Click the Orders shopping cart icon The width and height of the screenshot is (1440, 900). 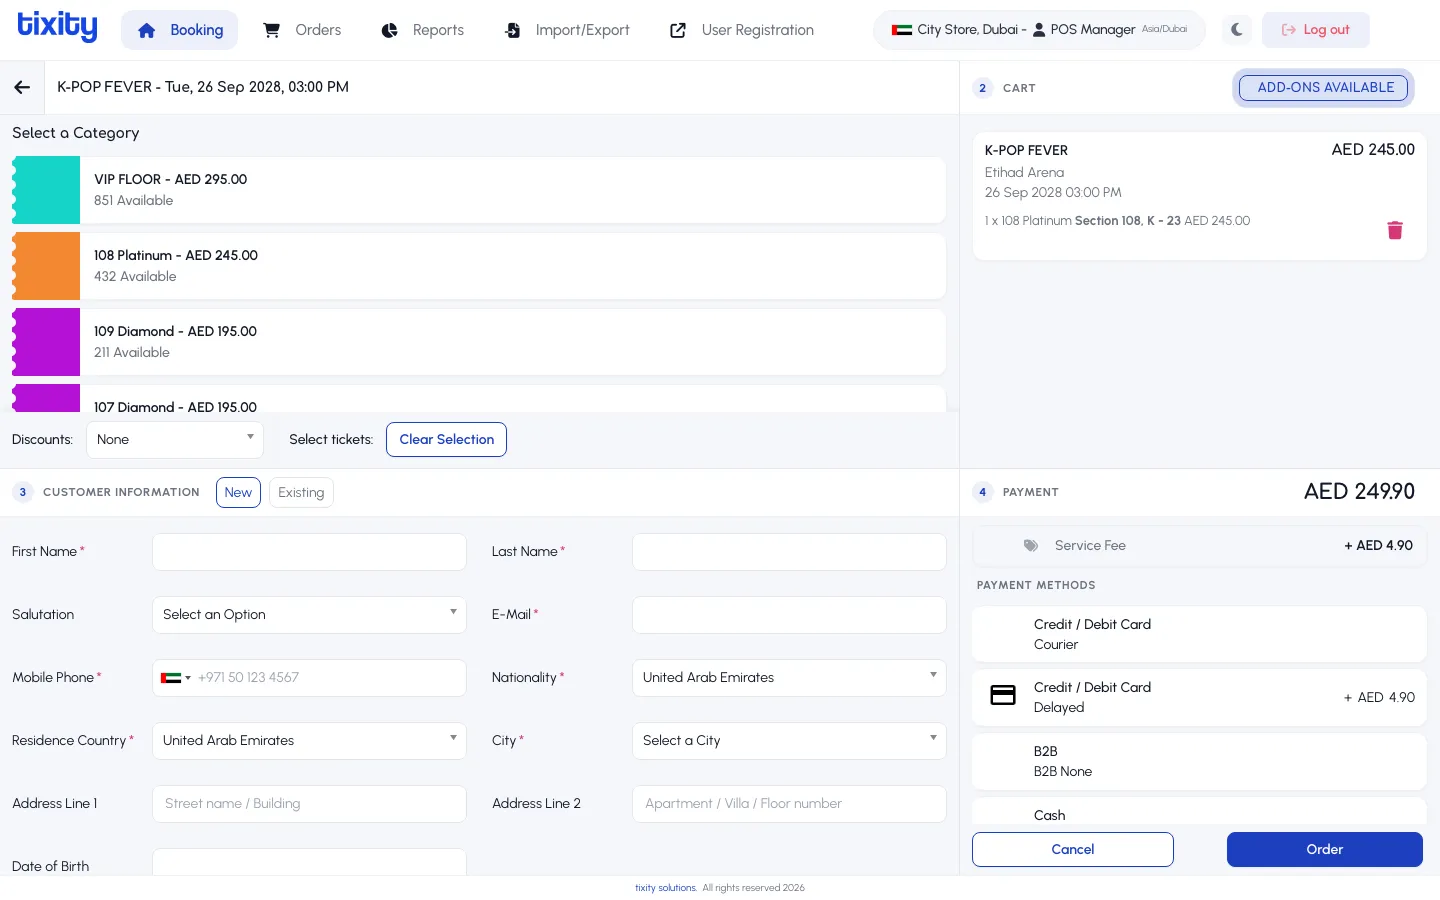click(271, 30)
